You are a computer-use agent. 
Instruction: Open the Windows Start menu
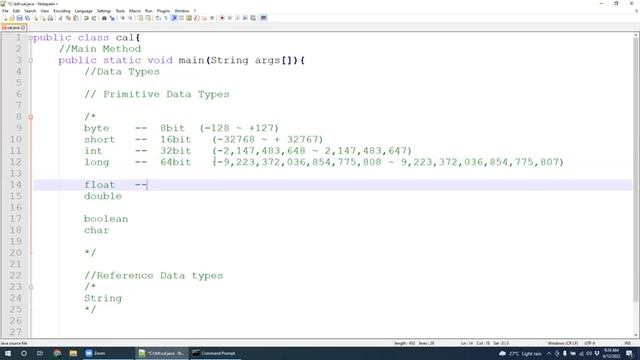coord(8,353)
